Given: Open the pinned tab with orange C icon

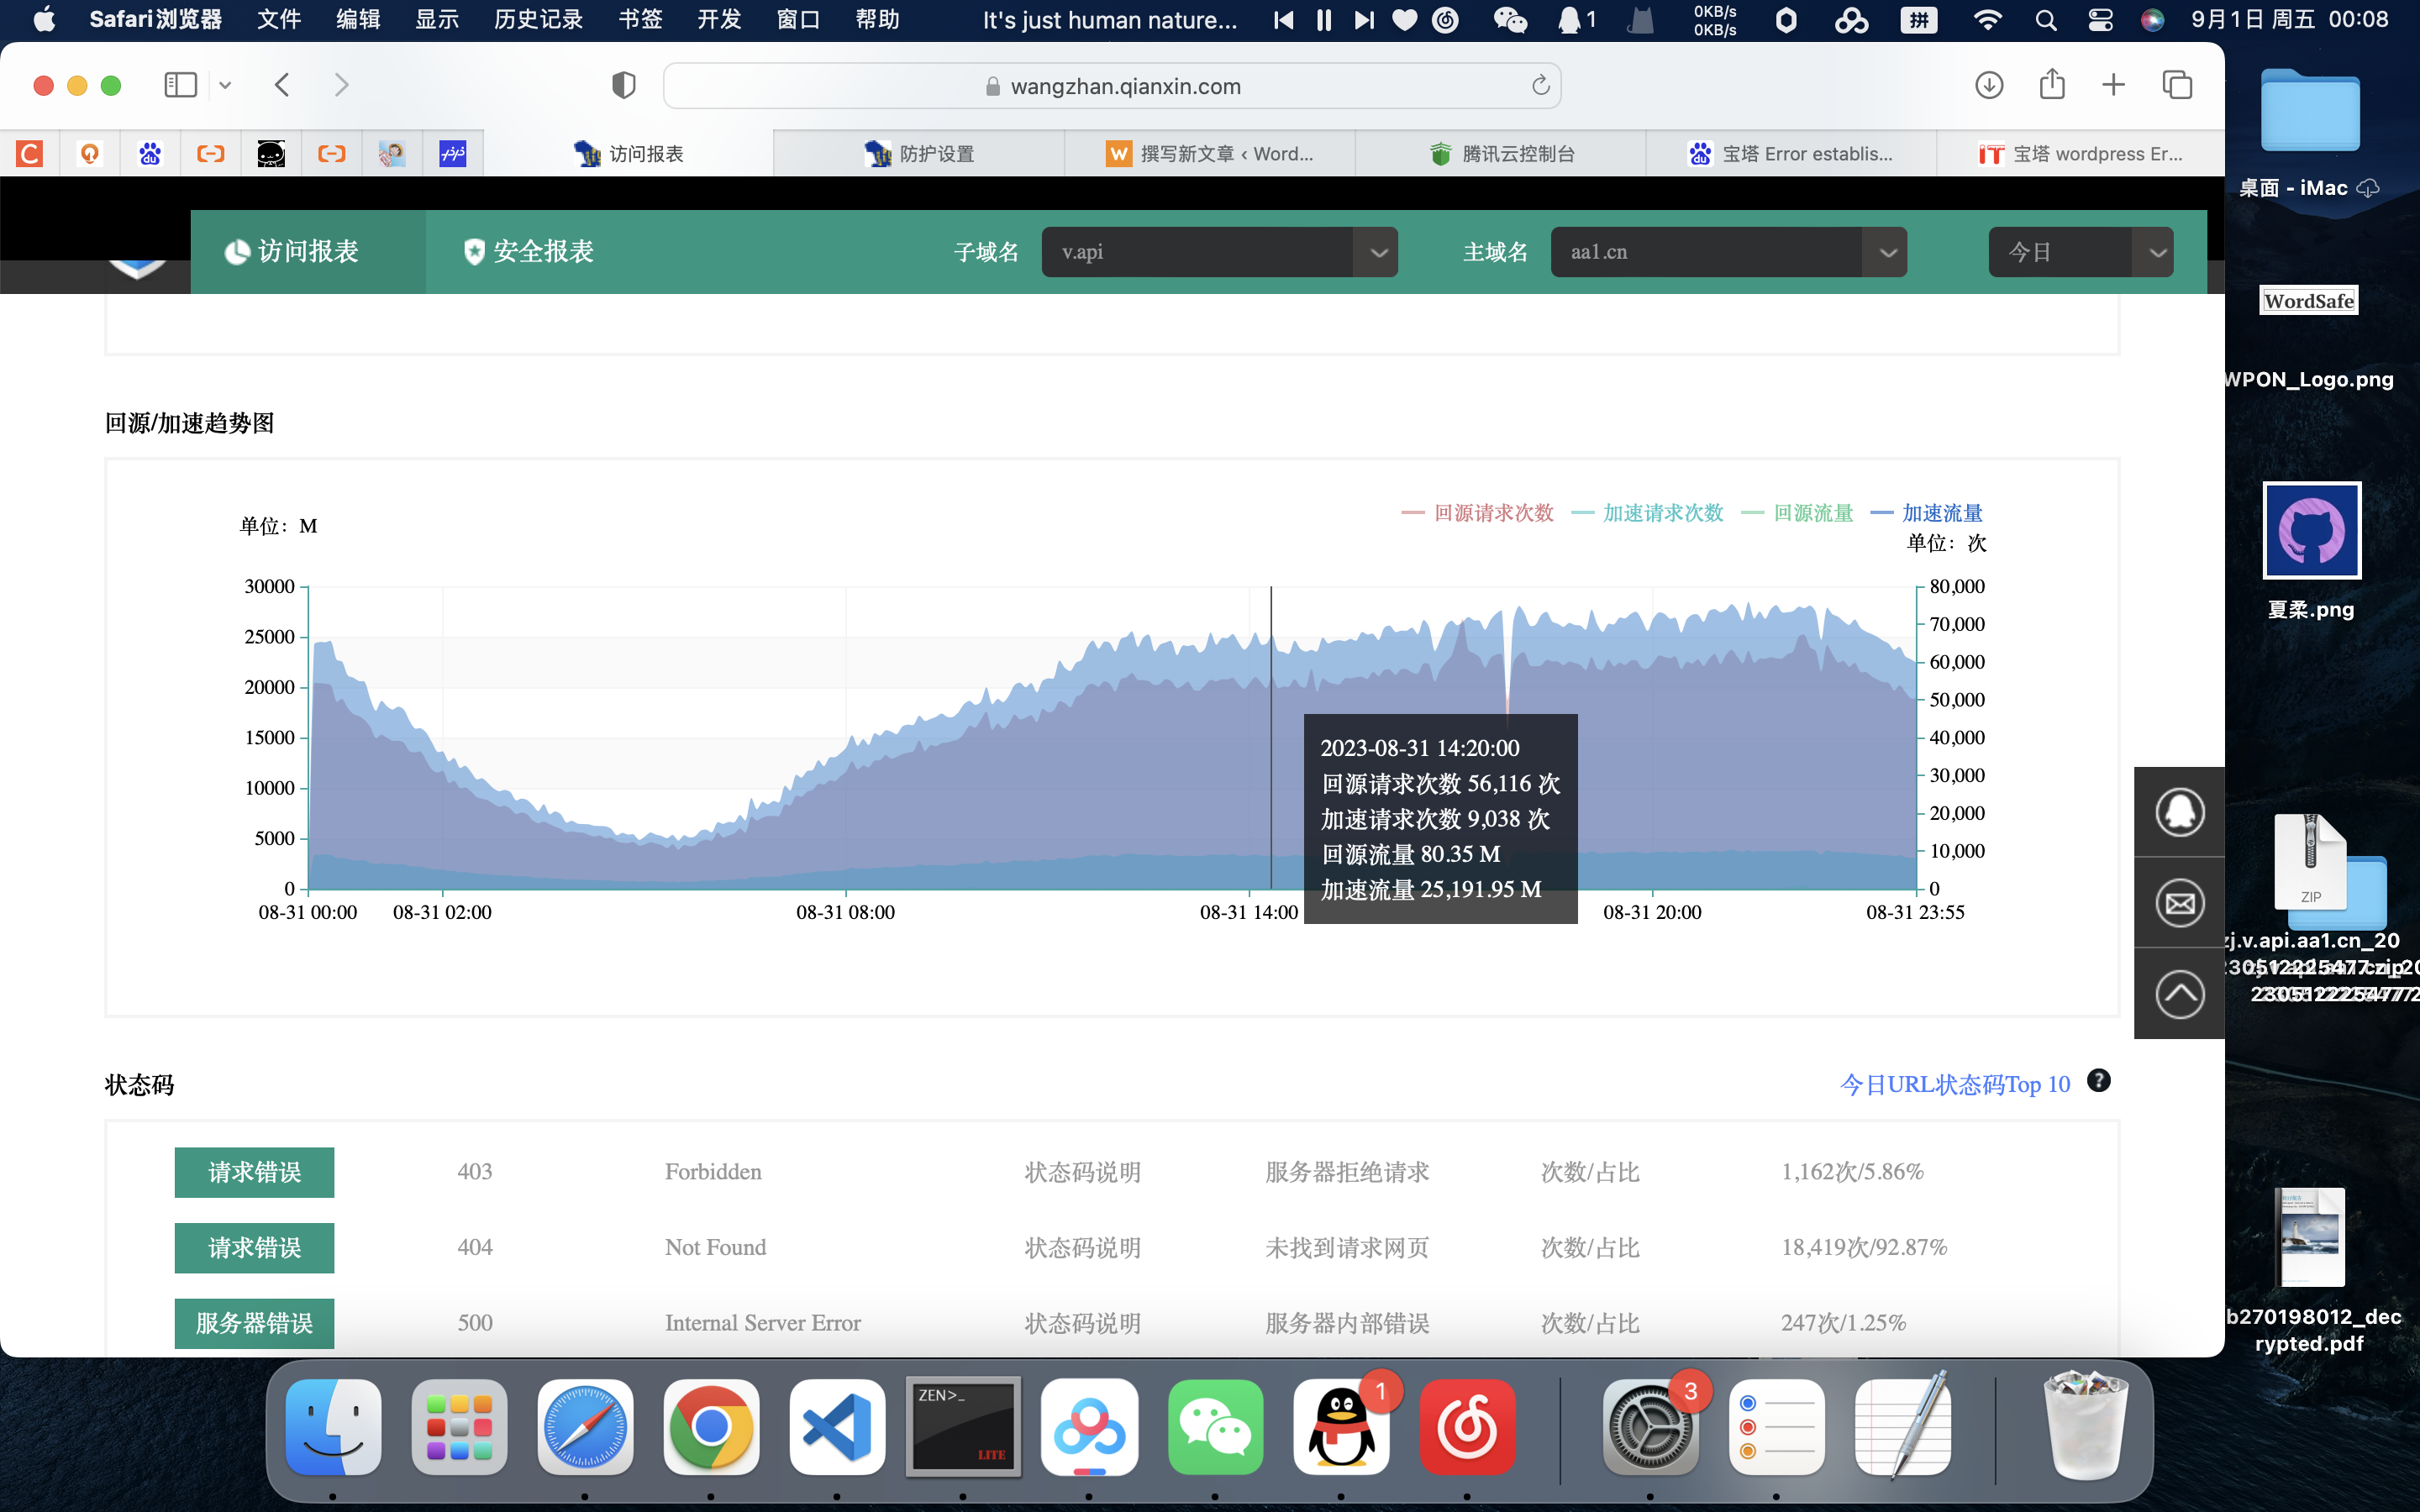Looking at the screenshot, I should point(30,153).
